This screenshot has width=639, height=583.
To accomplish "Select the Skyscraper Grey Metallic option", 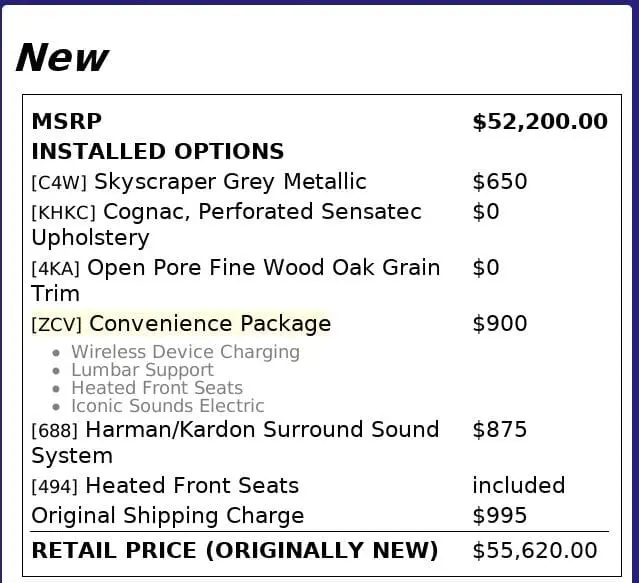I will 199,182.
